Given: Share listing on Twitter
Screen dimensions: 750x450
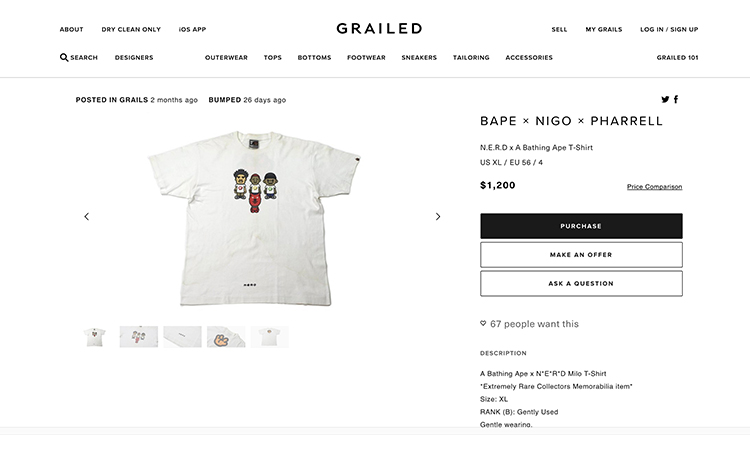Looking at the screenshot, I should (666, 100).
